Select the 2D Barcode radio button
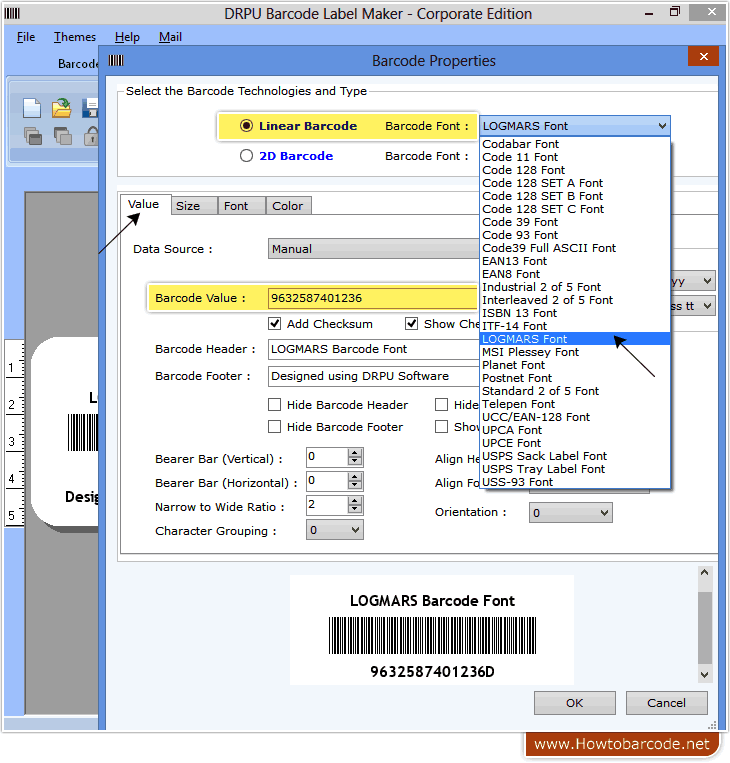Screen dimensions: 730x763 pyautogui.click(x=246, y=156)
